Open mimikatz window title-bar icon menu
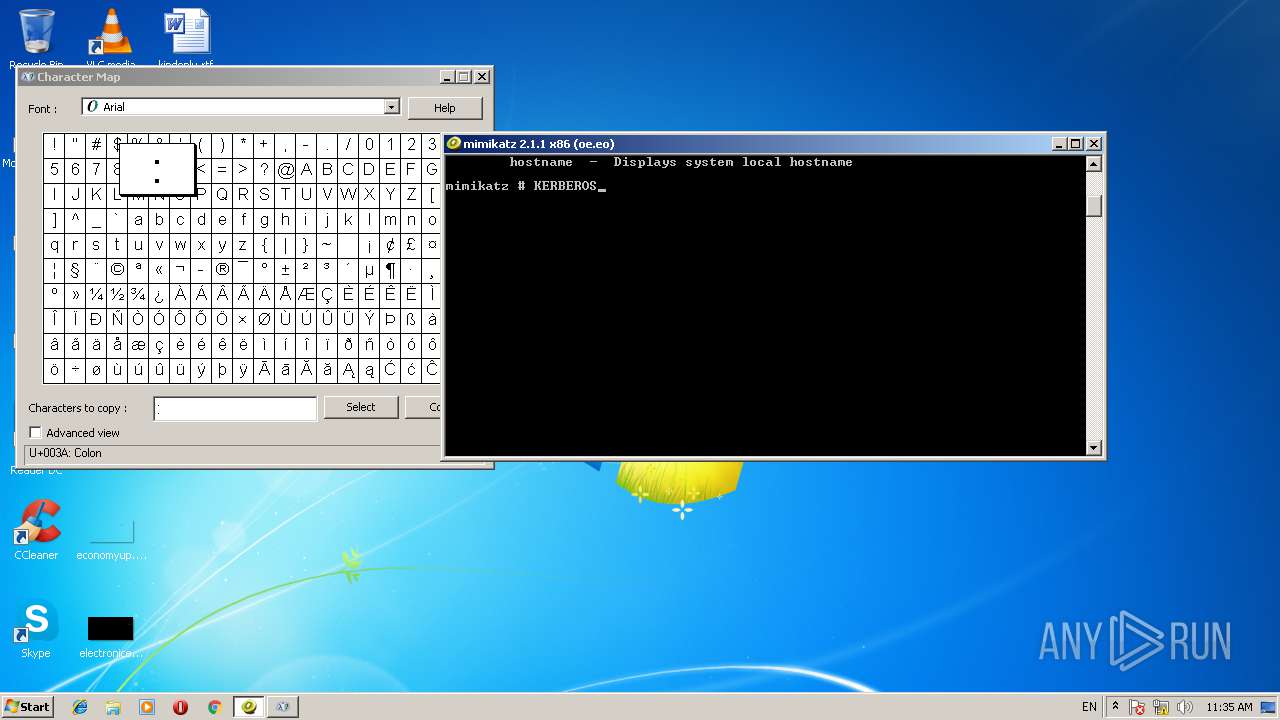 454,144
